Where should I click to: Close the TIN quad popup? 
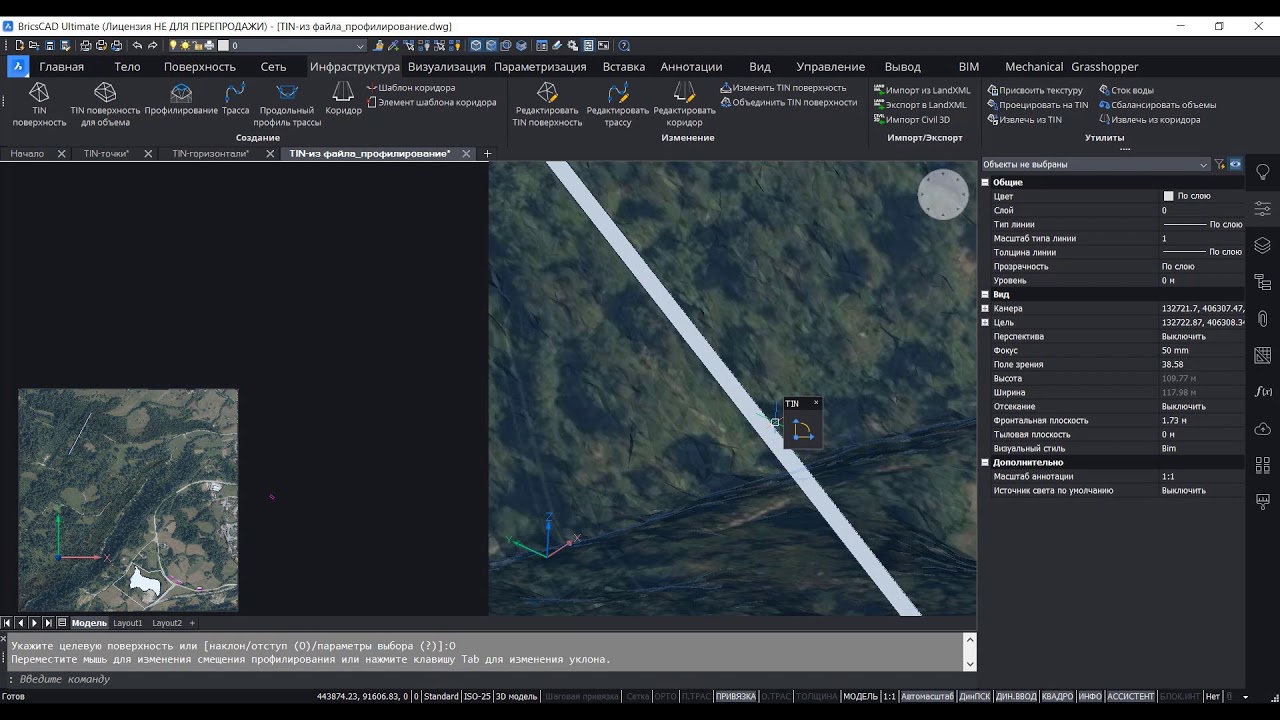tap(816, 403)
